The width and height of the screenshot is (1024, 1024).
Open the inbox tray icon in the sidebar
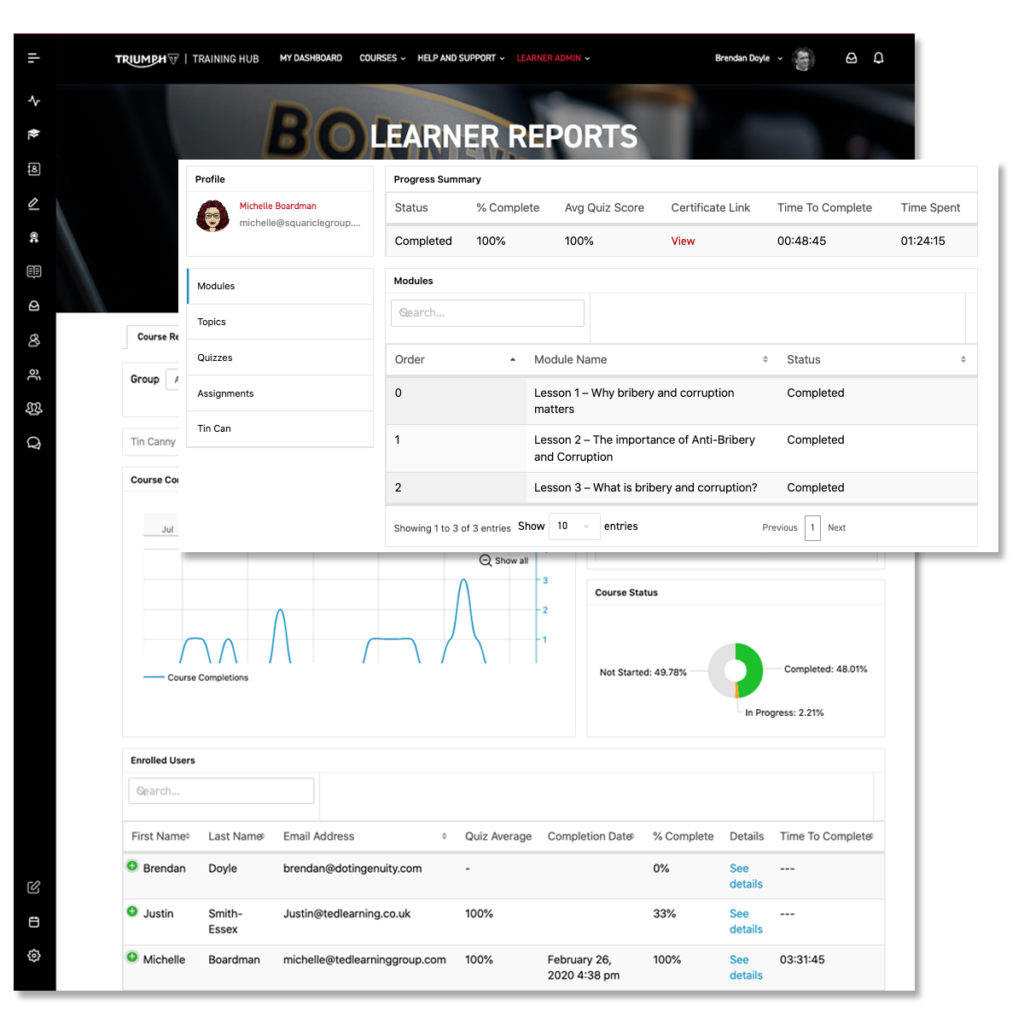(x=34, y=306)
